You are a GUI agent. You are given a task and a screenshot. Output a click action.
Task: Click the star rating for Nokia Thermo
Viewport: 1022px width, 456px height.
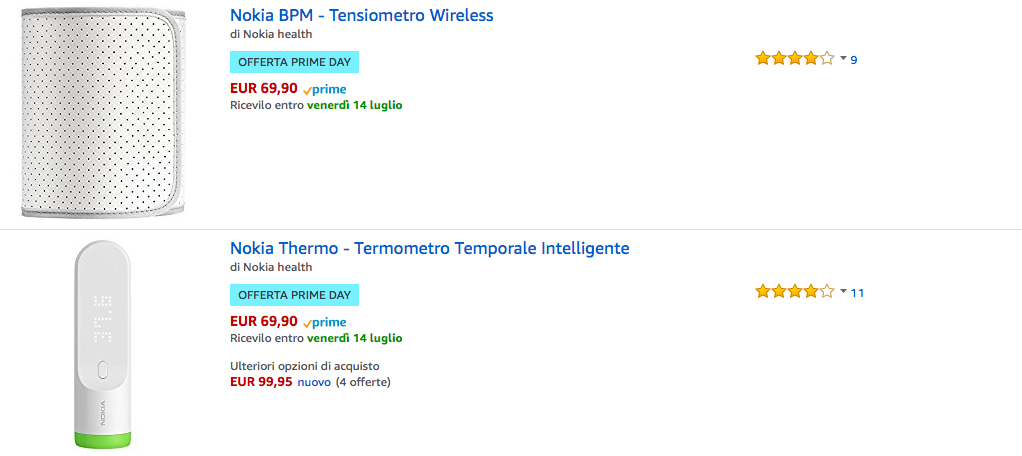click(794, 292)
